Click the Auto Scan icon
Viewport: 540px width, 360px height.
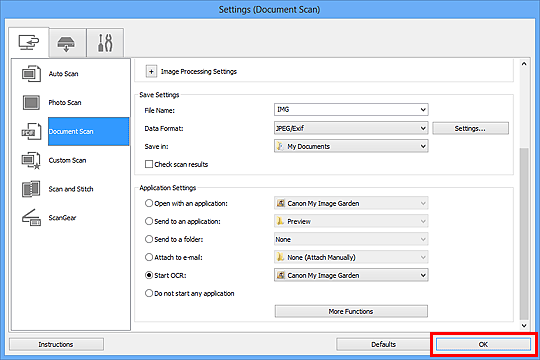(31, 73)
